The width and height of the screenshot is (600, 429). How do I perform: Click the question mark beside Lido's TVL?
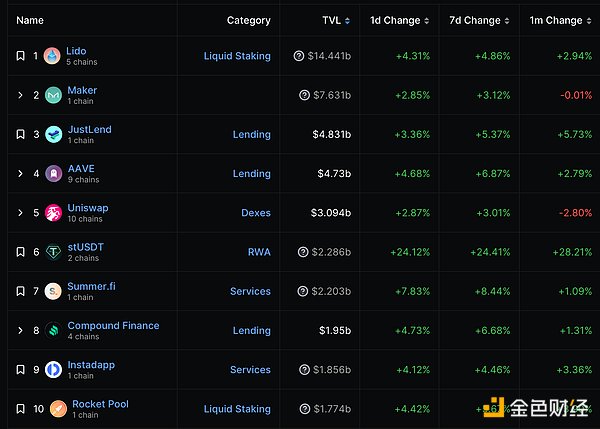coord(299,56)
